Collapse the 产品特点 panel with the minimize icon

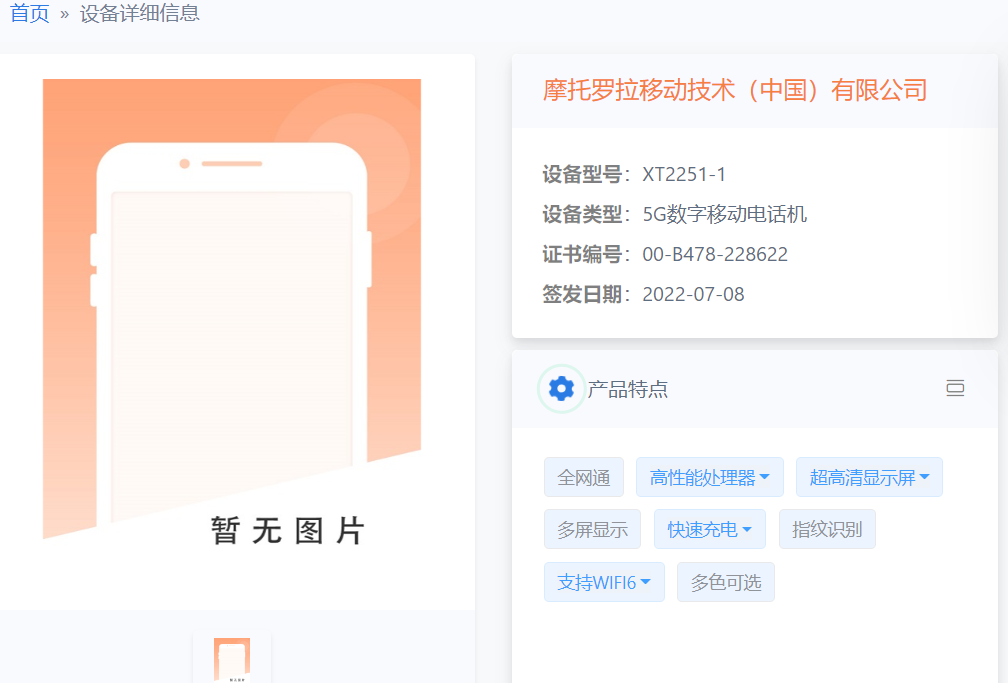tap(955, 388)
